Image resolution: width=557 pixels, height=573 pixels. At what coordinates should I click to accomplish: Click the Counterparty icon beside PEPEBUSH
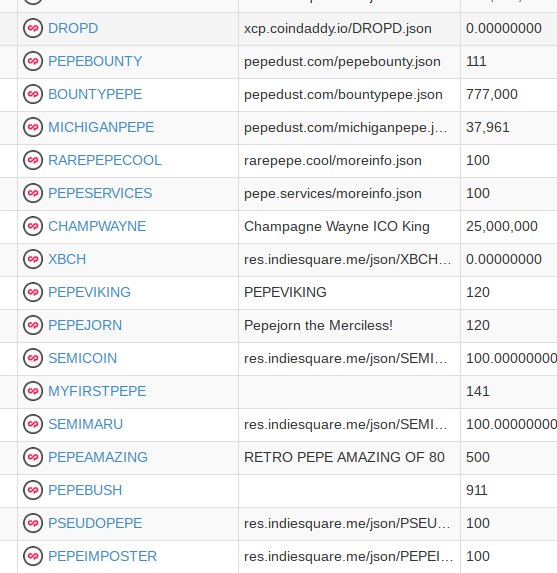33,490
